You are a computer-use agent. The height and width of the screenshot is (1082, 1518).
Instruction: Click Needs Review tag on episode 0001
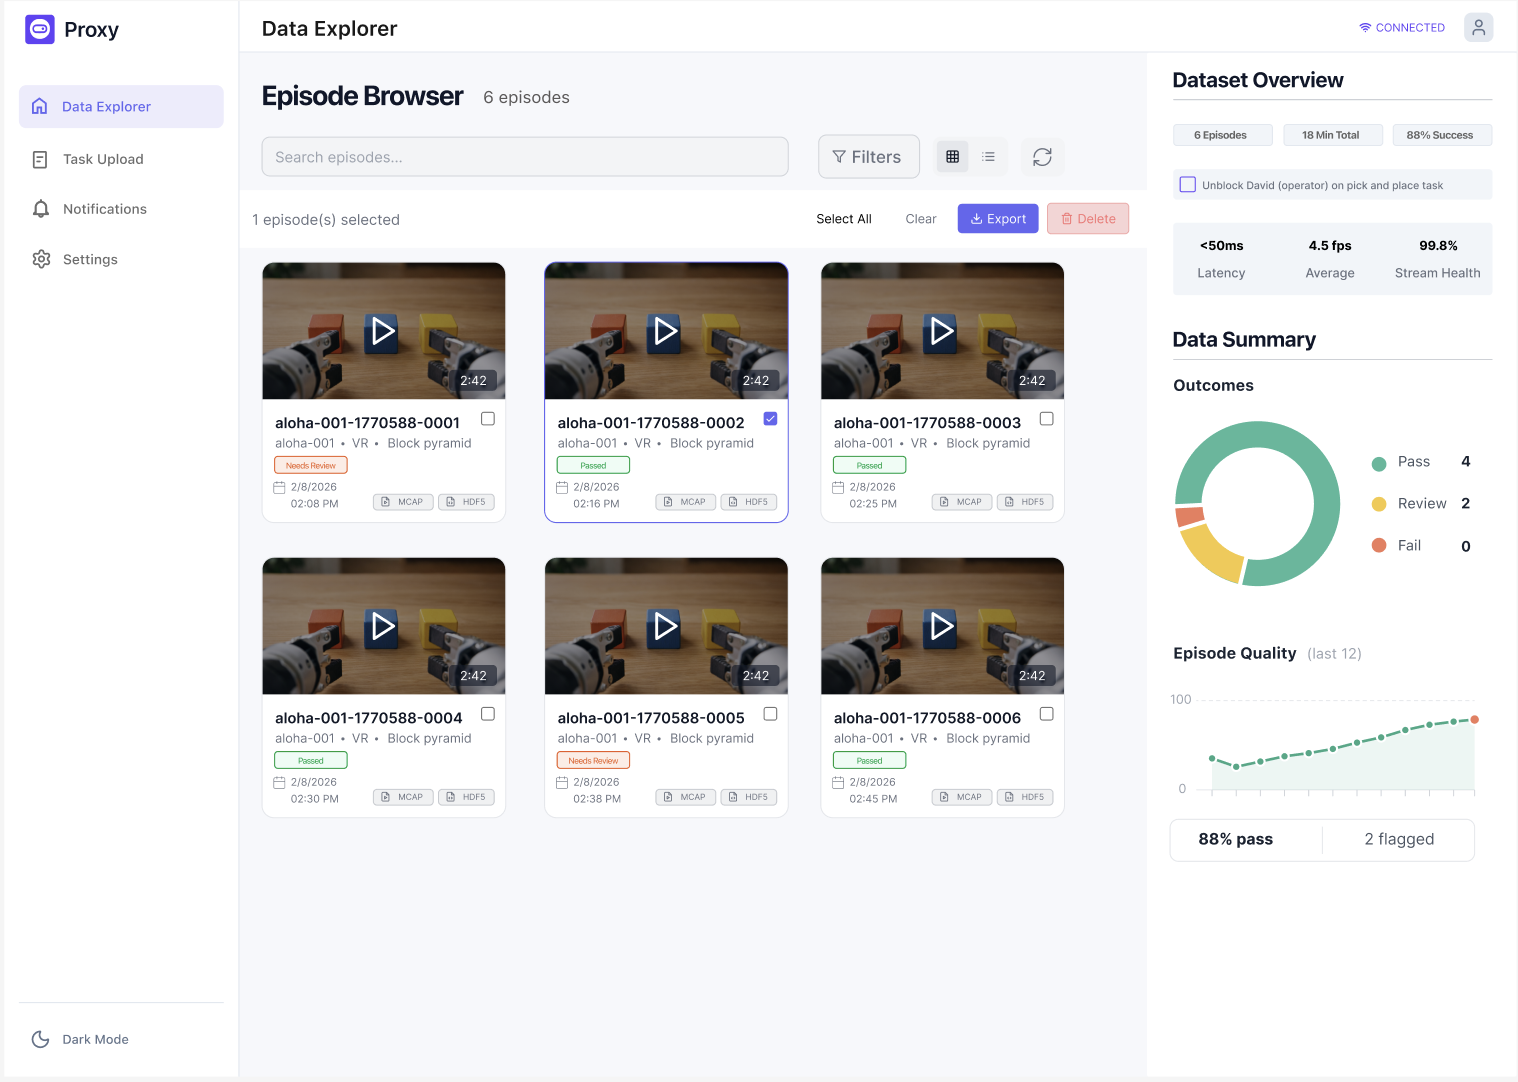311,465
